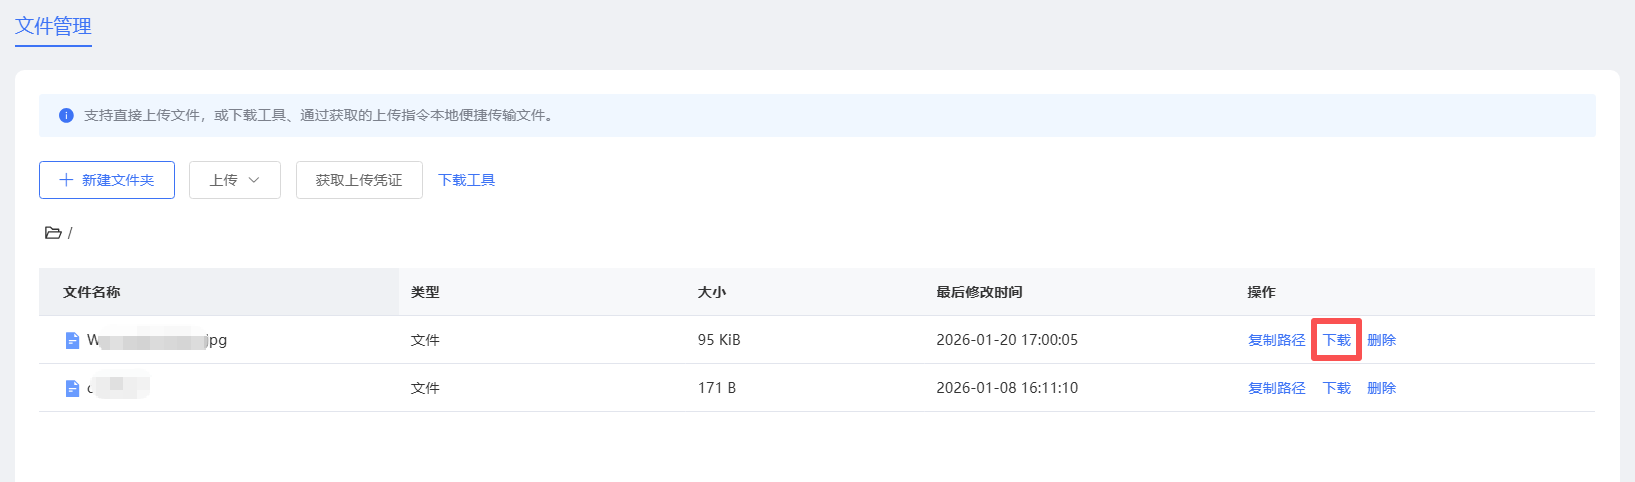
Task: Click the 文件名称 column header
Action: (91, 292)
